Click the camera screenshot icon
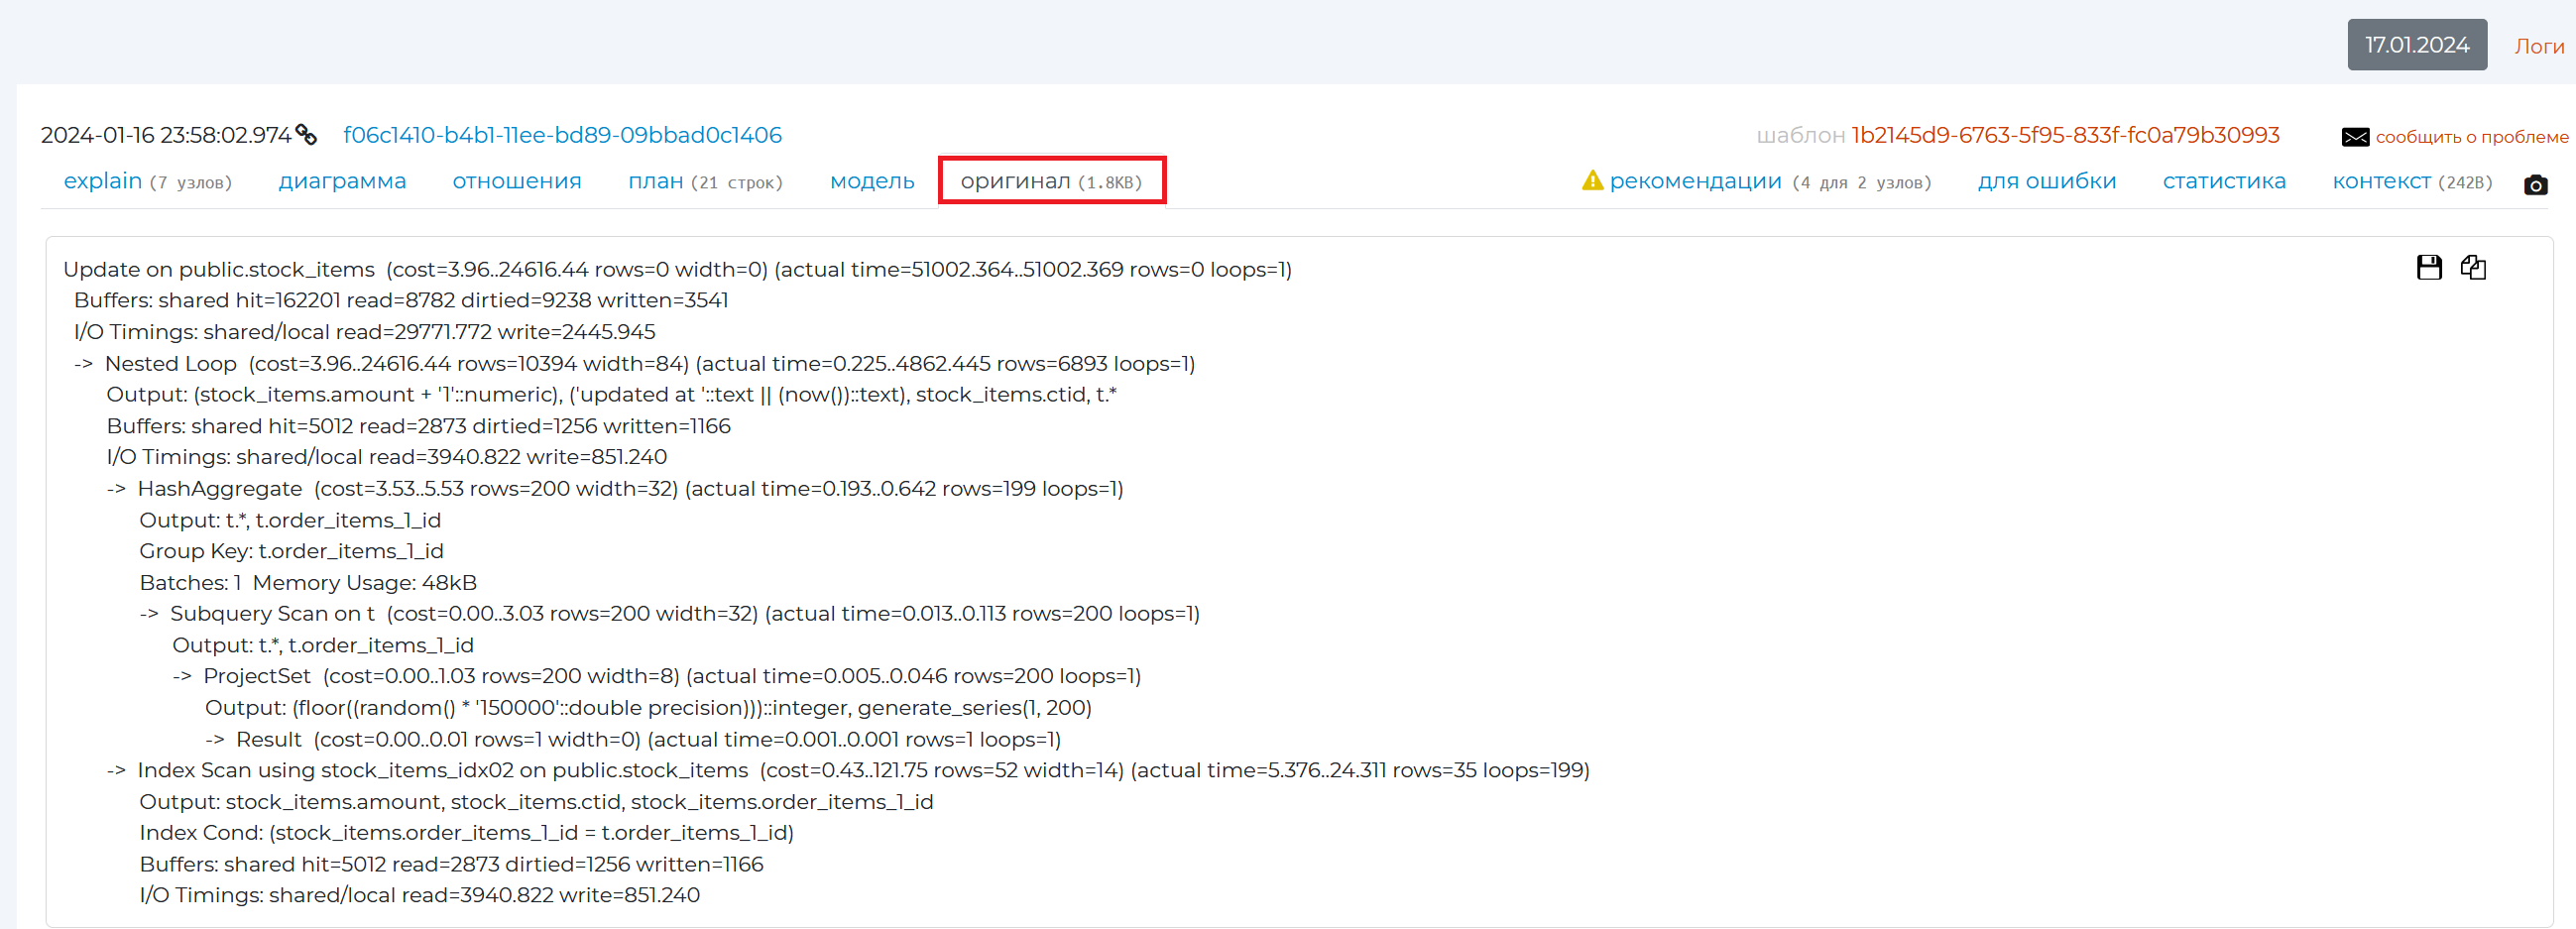 tap(2535, 185)
